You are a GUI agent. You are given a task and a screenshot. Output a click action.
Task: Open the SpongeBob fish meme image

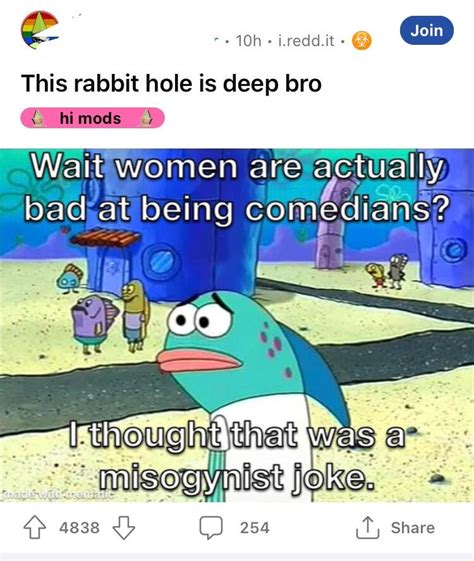point(237,326)
